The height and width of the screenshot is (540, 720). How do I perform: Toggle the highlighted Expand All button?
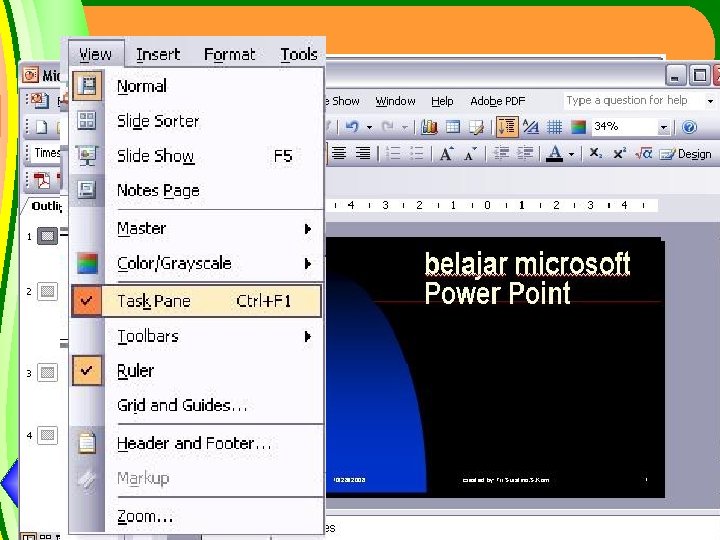(x=507, y=127)
